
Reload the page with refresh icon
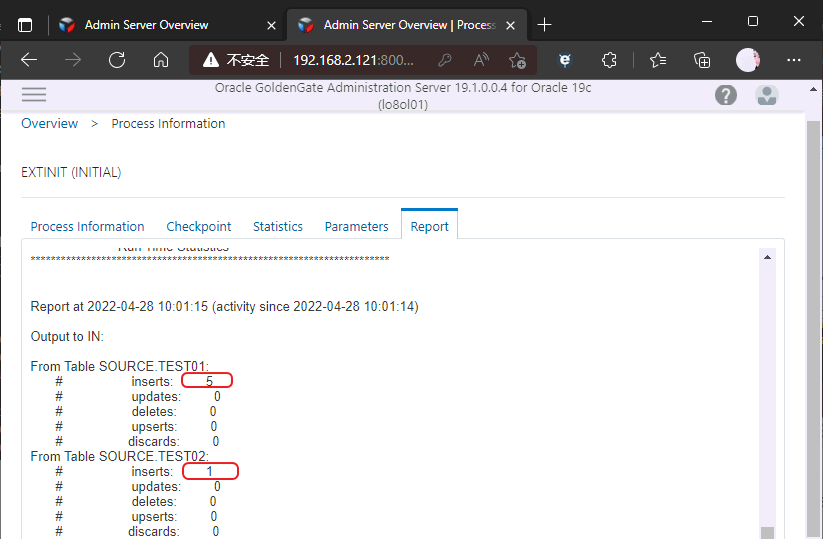click(x=117, y=60)
